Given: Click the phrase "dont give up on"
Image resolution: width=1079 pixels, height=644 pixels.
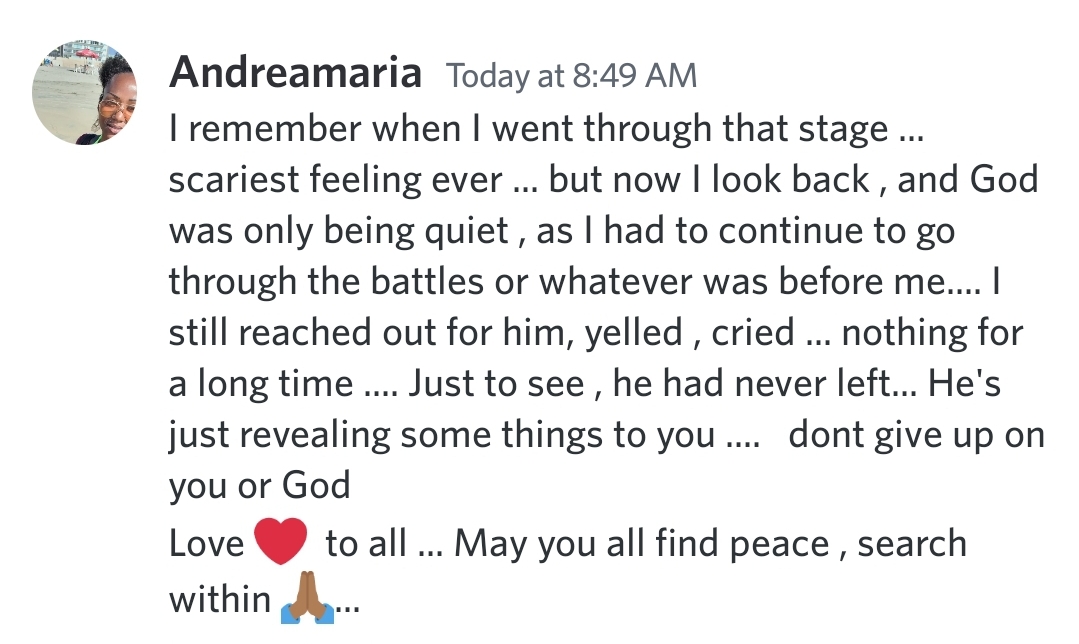Looking at the screenshot, I should point(917,436).
